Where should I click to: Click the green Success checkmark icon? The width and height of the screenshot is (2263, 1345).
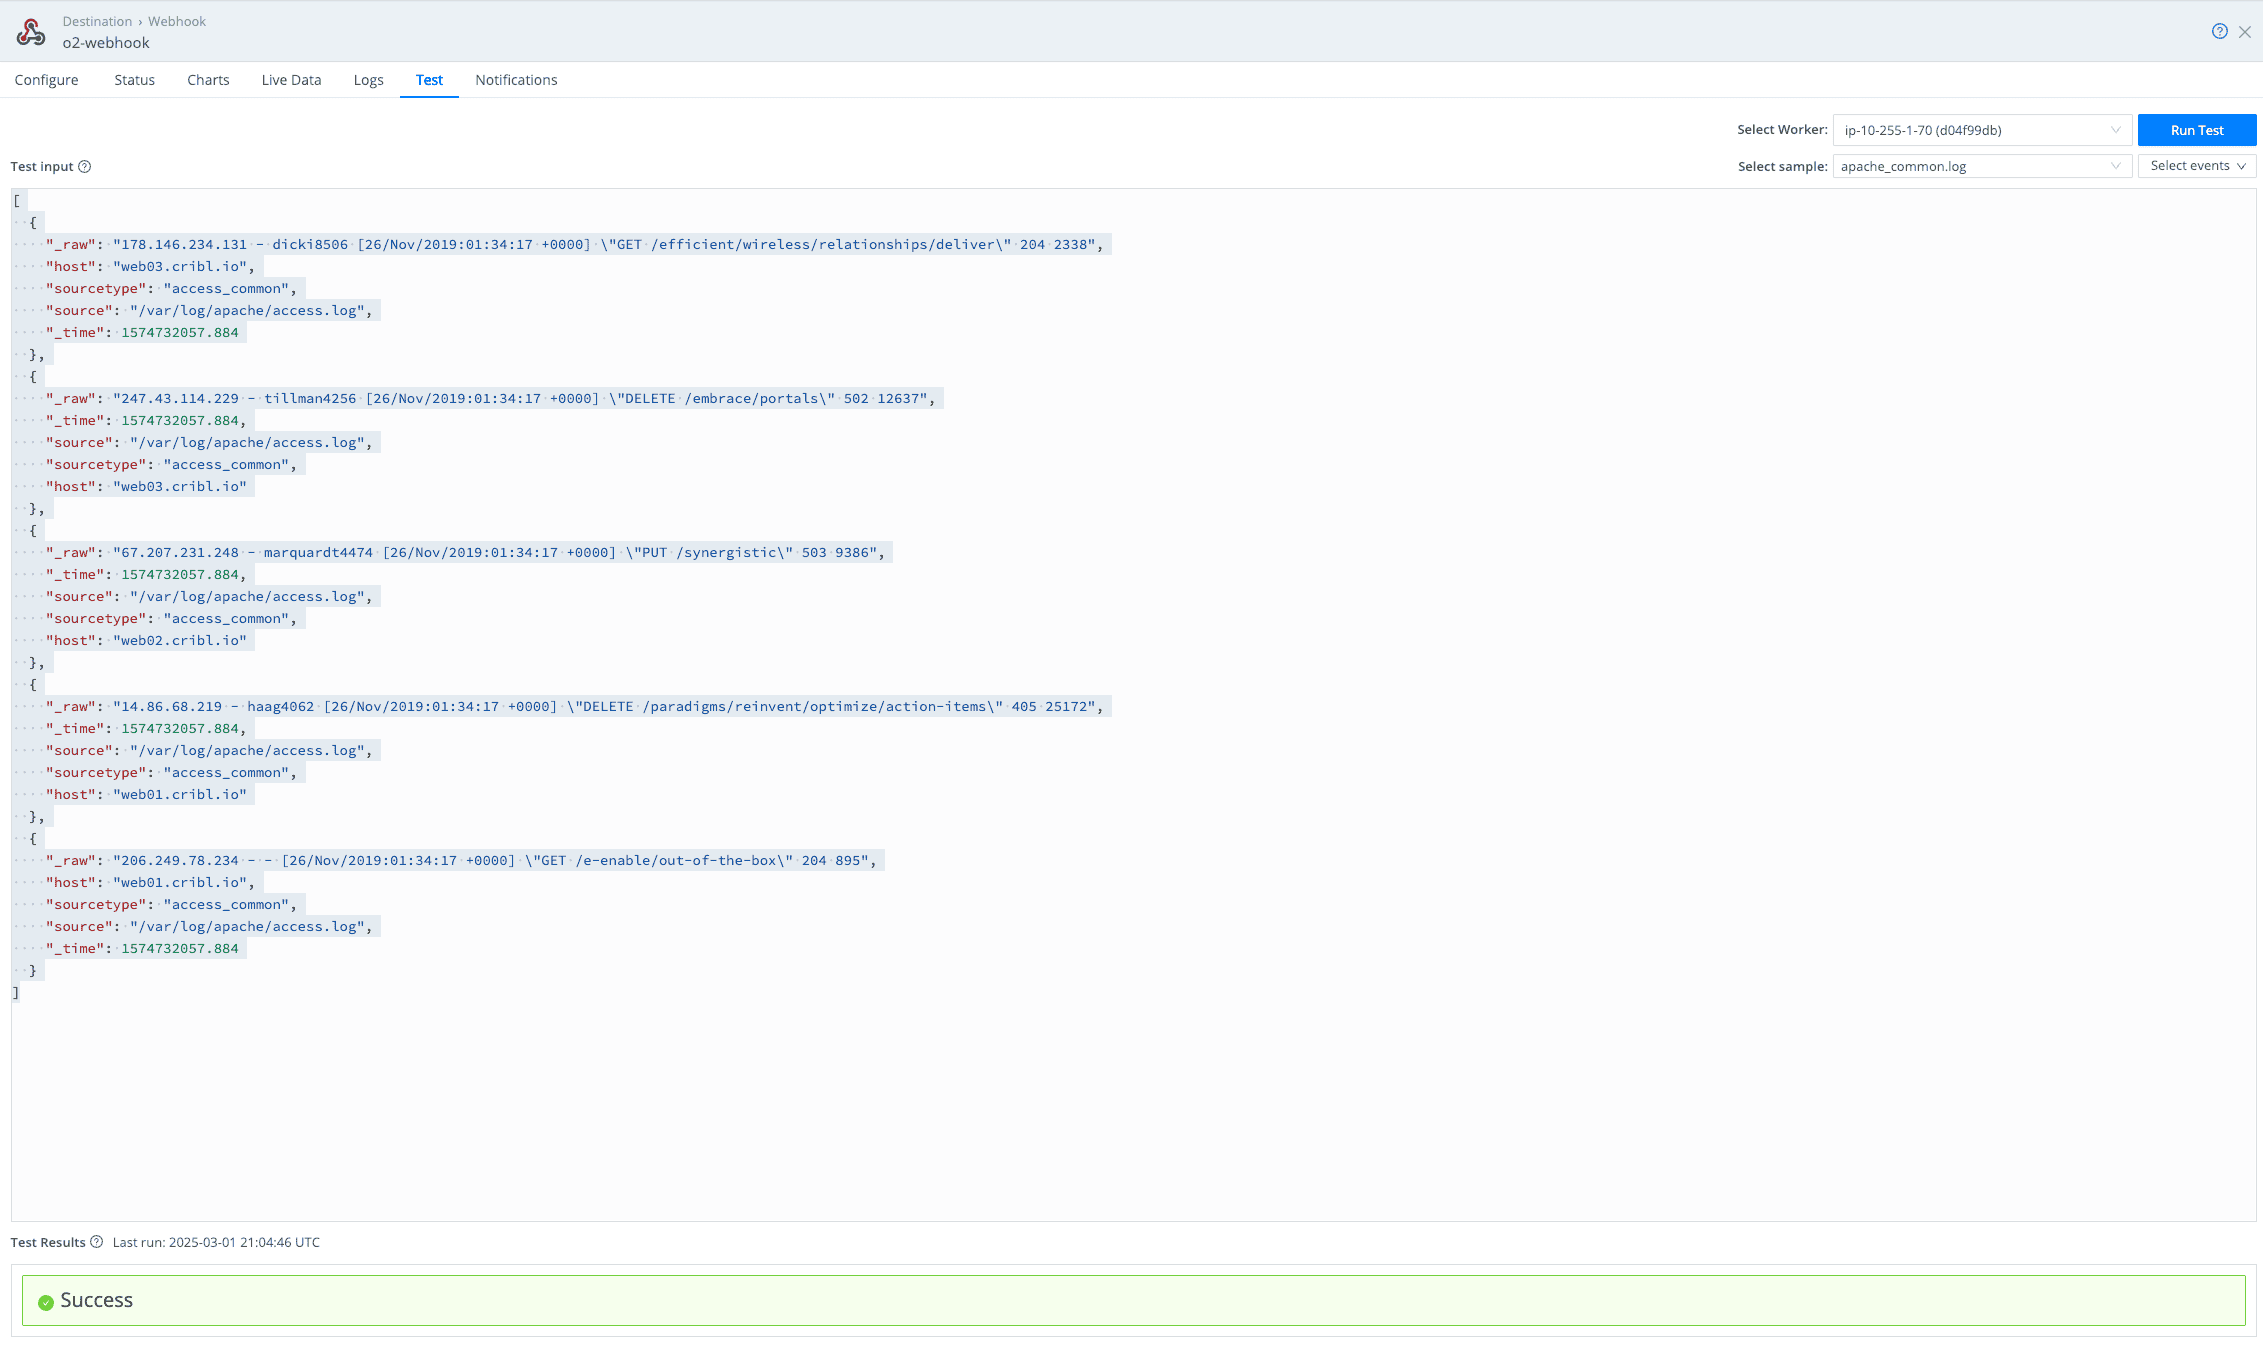click(x=45, y=1302)
